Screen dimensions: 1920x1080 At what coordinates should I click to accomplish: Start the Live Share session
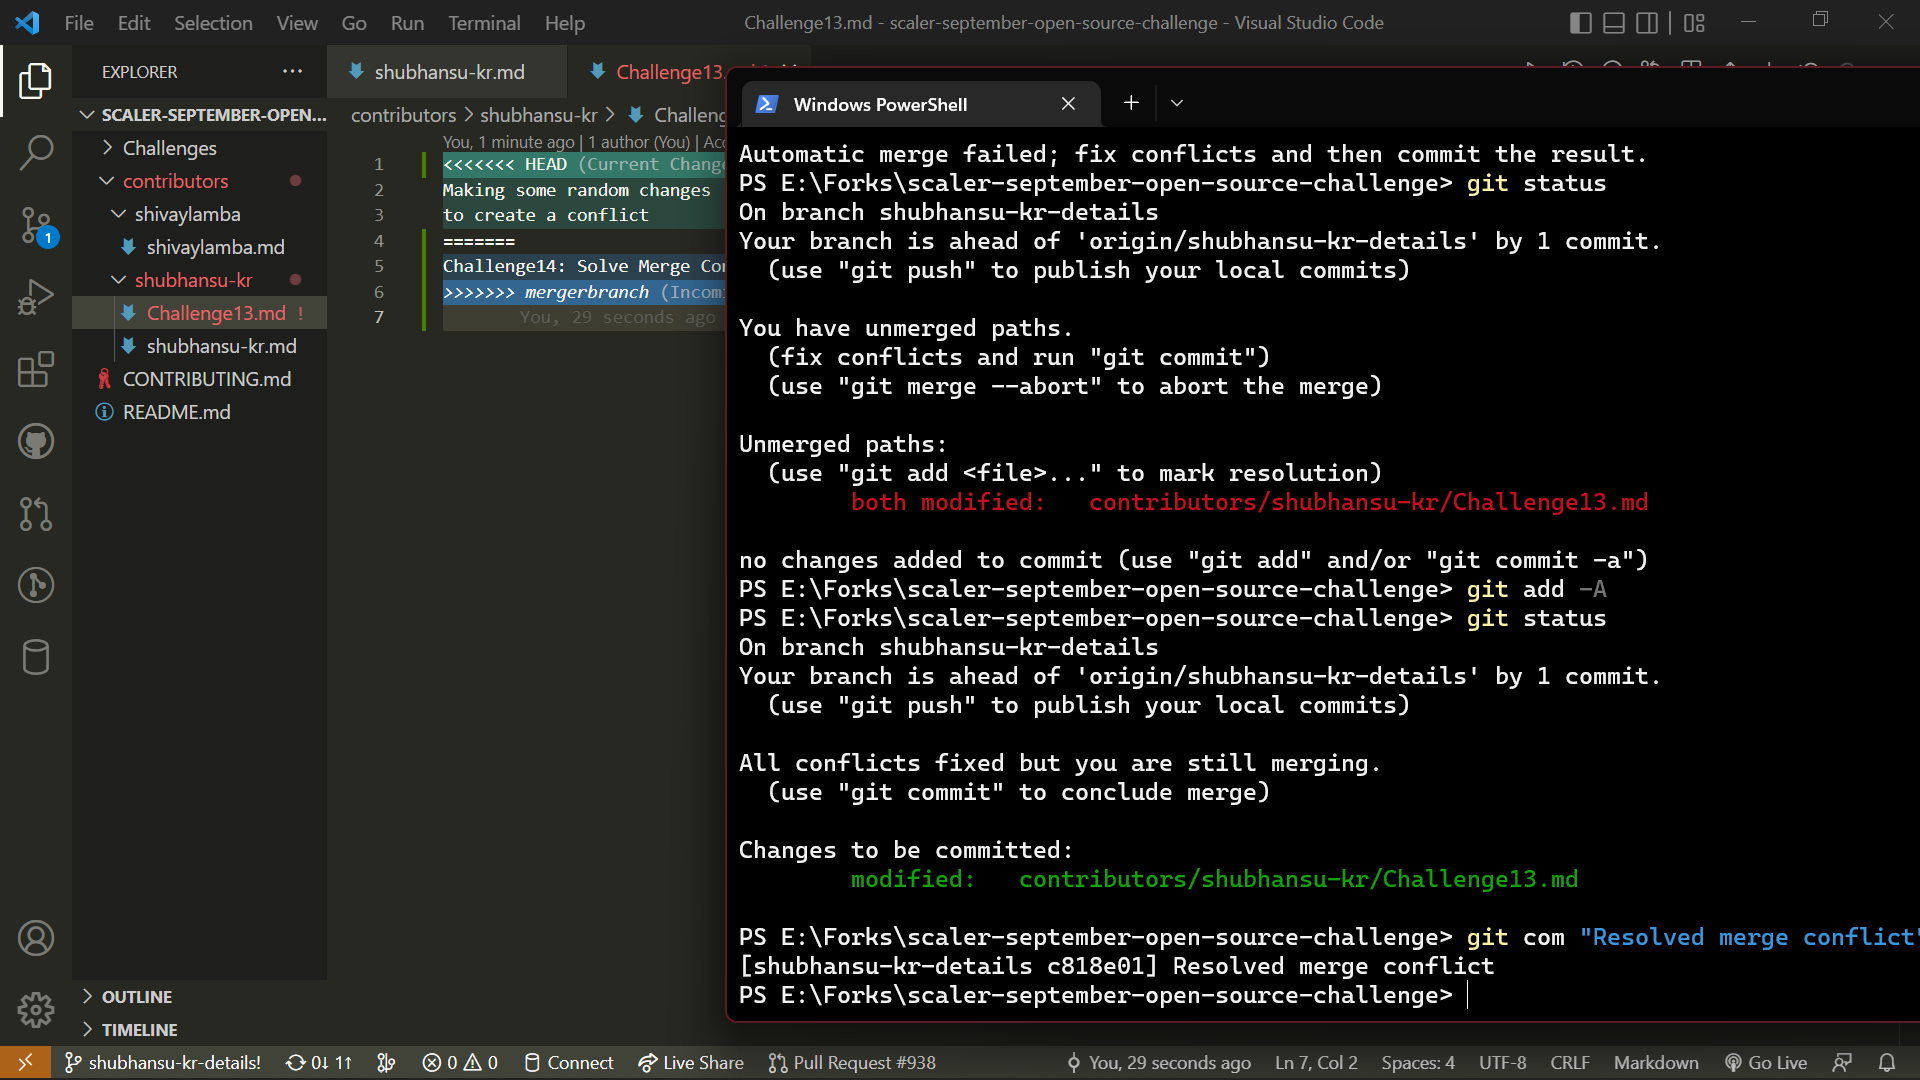691,1063
